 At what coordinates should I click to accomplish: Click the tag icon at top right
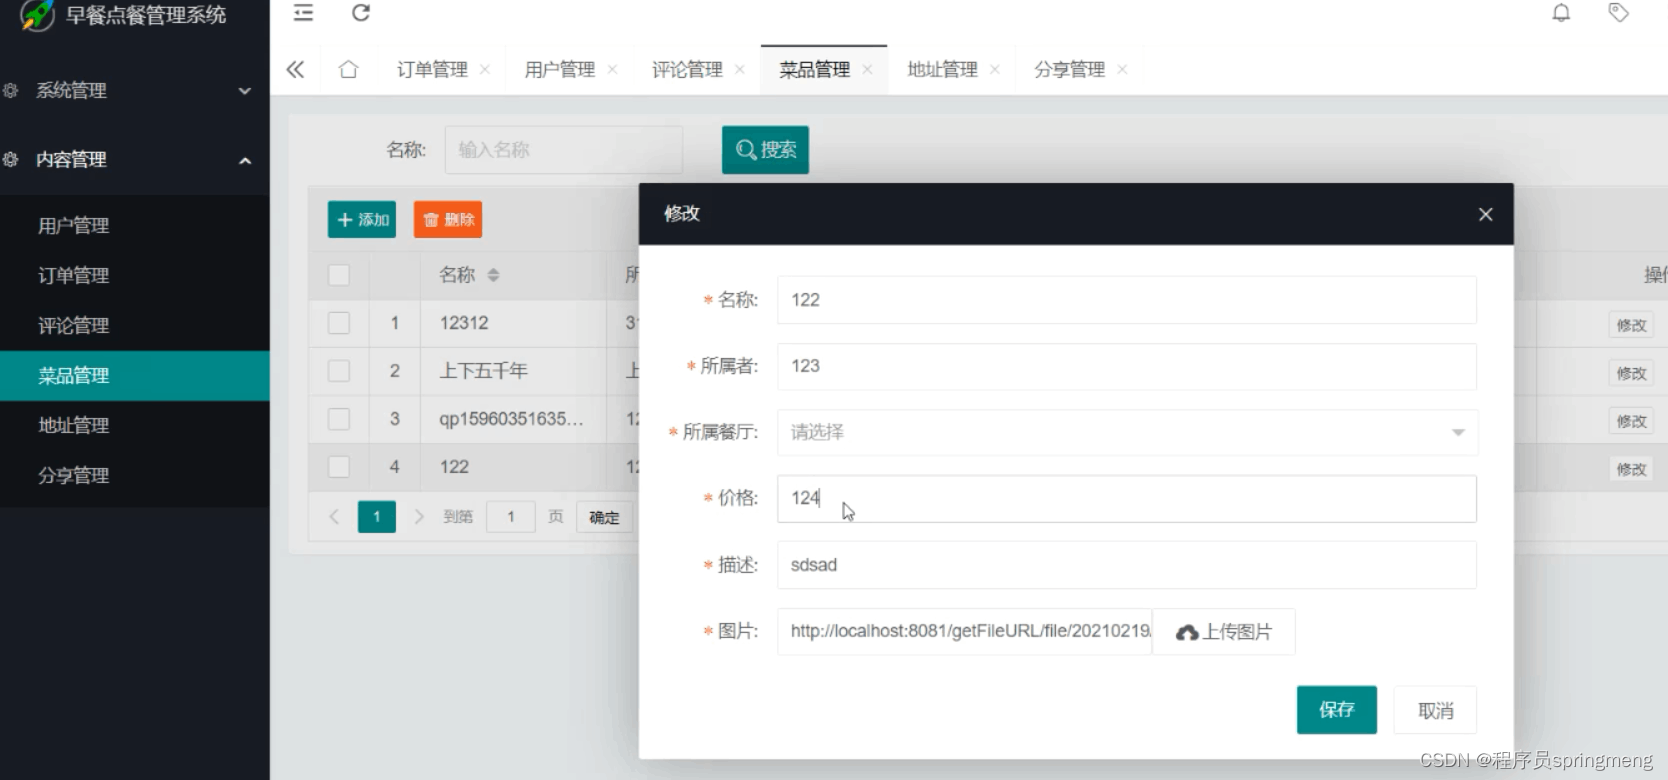[1618, 13]
